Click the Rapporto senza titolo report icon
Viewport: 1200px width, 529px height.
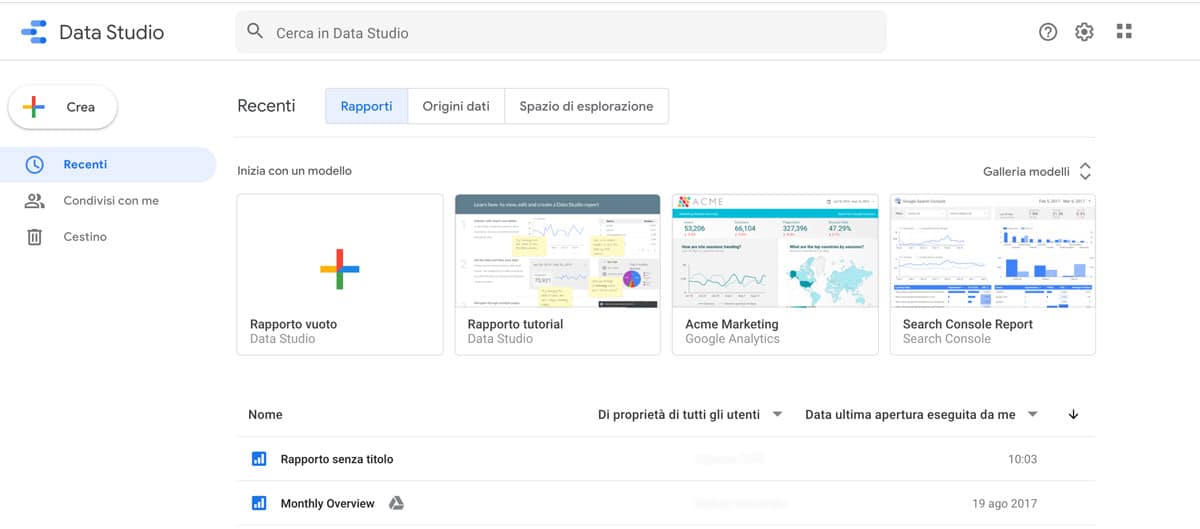[x=259, y=459]
